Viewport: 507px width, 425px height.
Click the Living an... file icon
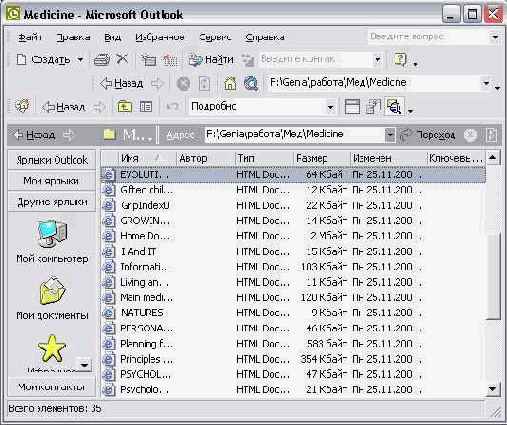[x=108, y=283]
